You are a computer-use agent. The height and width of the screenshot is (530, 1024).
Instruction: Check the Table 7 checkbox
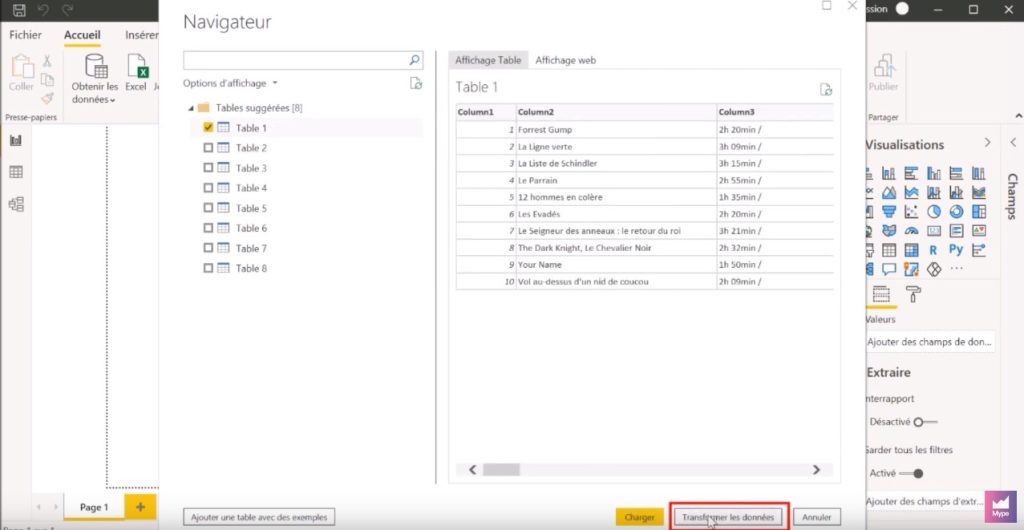[208, 248]
